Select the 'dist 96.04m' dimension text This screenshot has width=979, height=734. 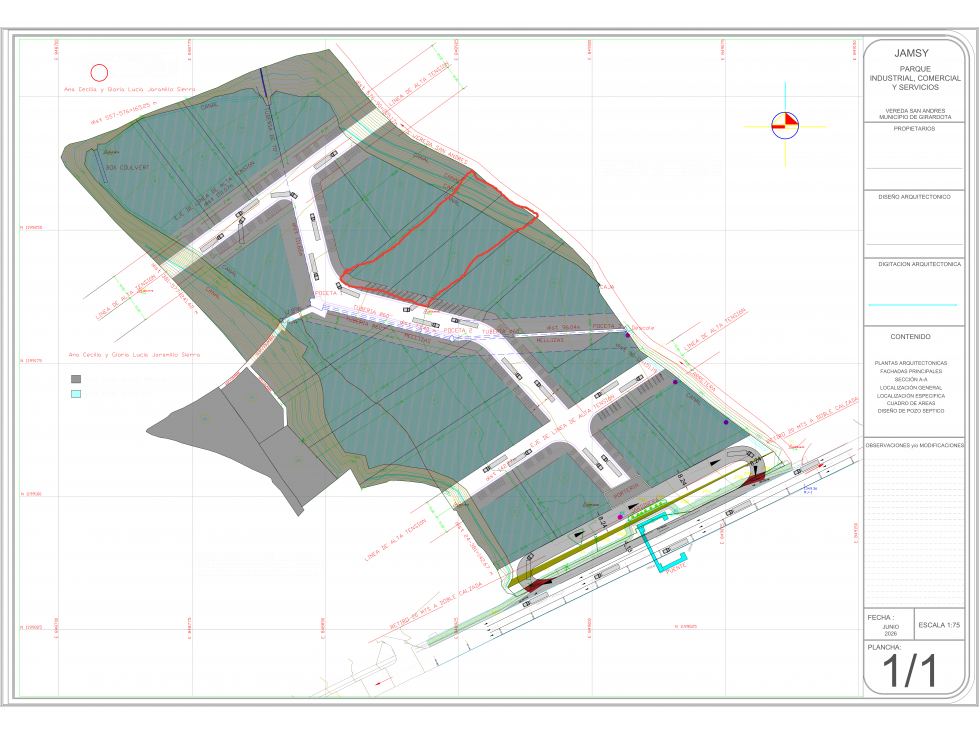(x=563, y=327)
